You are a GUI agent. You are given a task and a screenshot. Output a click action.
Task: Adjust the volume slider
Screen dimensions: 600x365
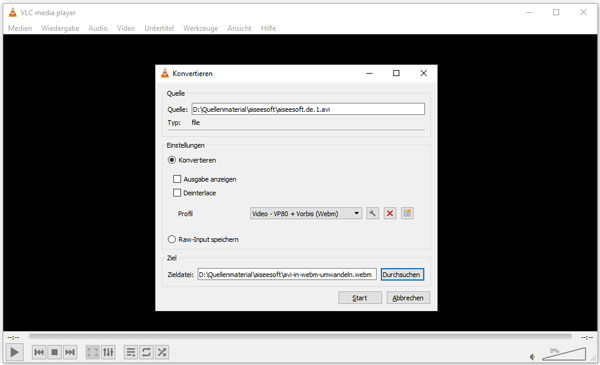(x=564, y=354)
